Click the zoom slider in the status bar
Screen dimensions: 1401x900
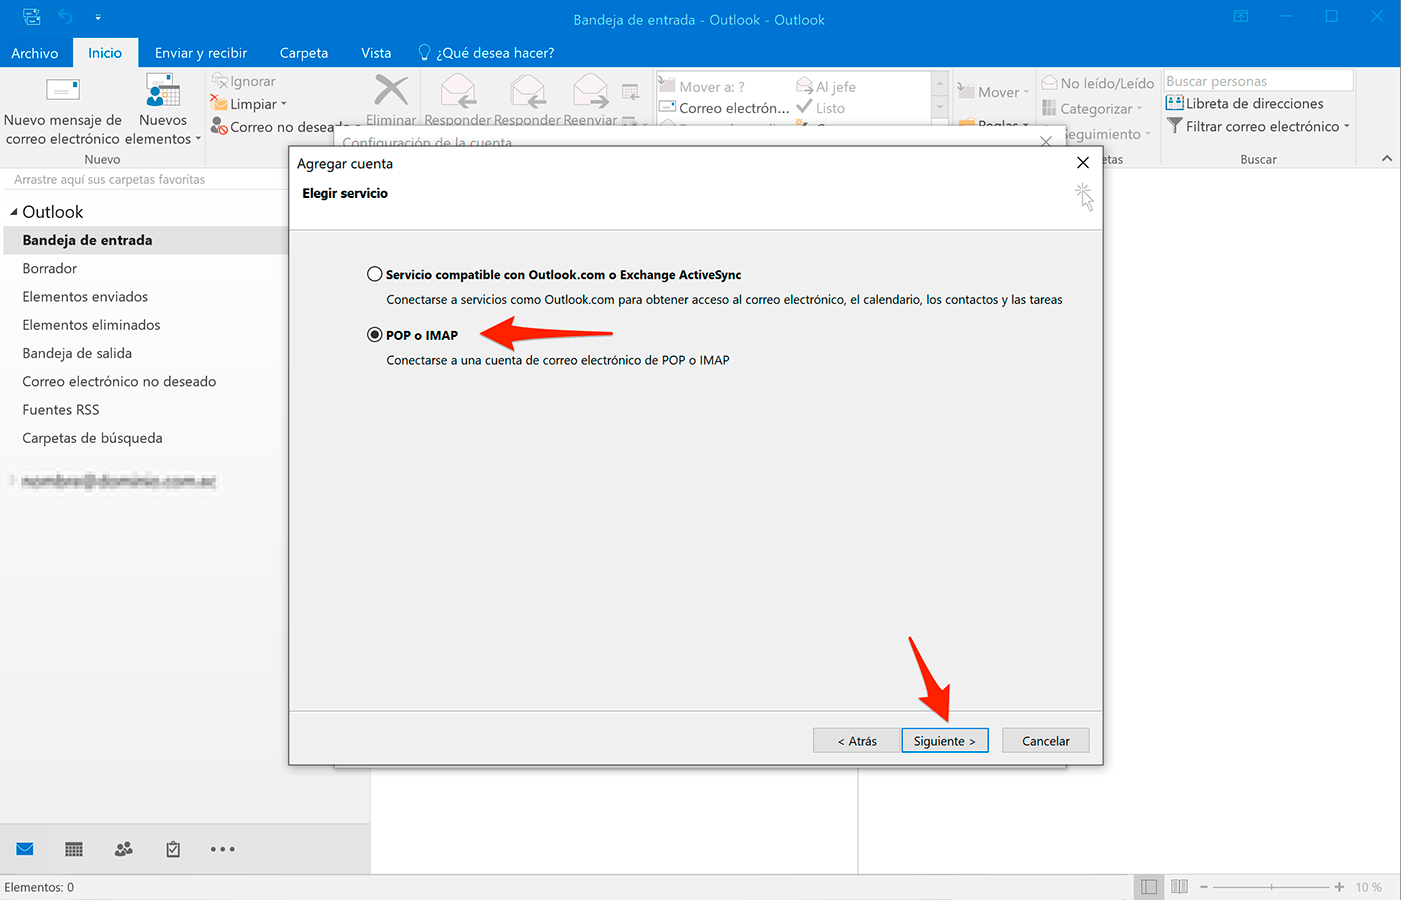(1270, 887)
